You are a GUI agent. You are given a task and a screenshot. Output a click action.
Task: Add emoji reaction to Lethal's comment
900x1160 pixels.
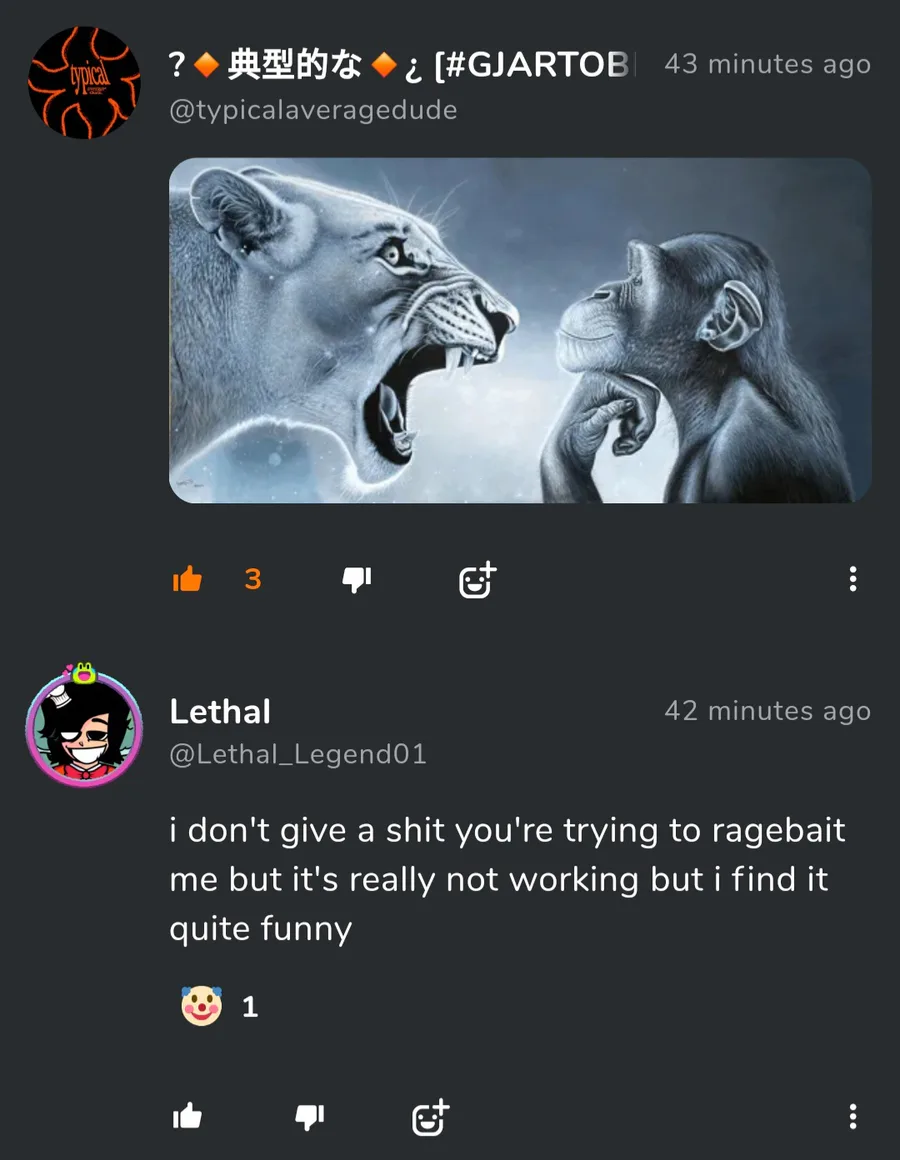point(430,1118)
